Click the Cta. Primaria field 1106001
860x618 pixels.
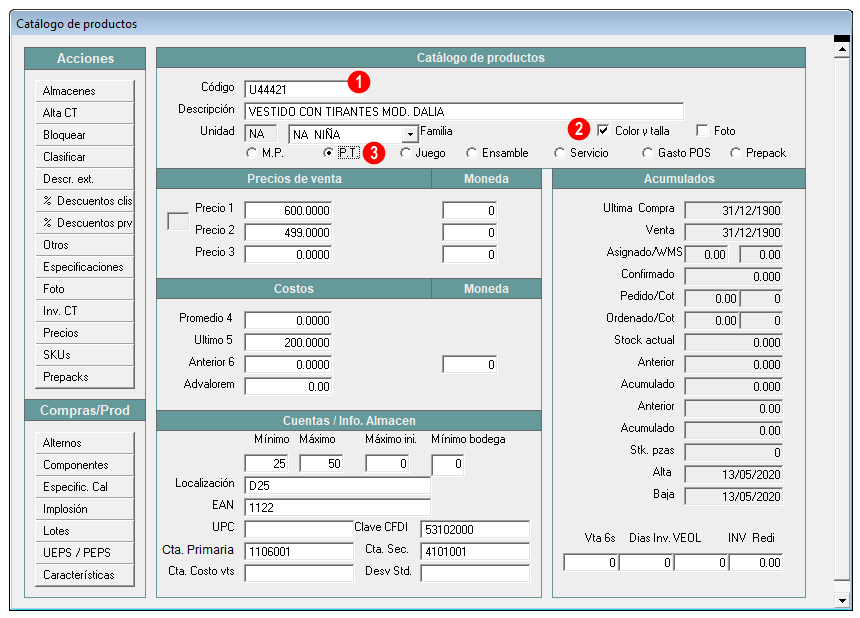[x=299, y=551]
